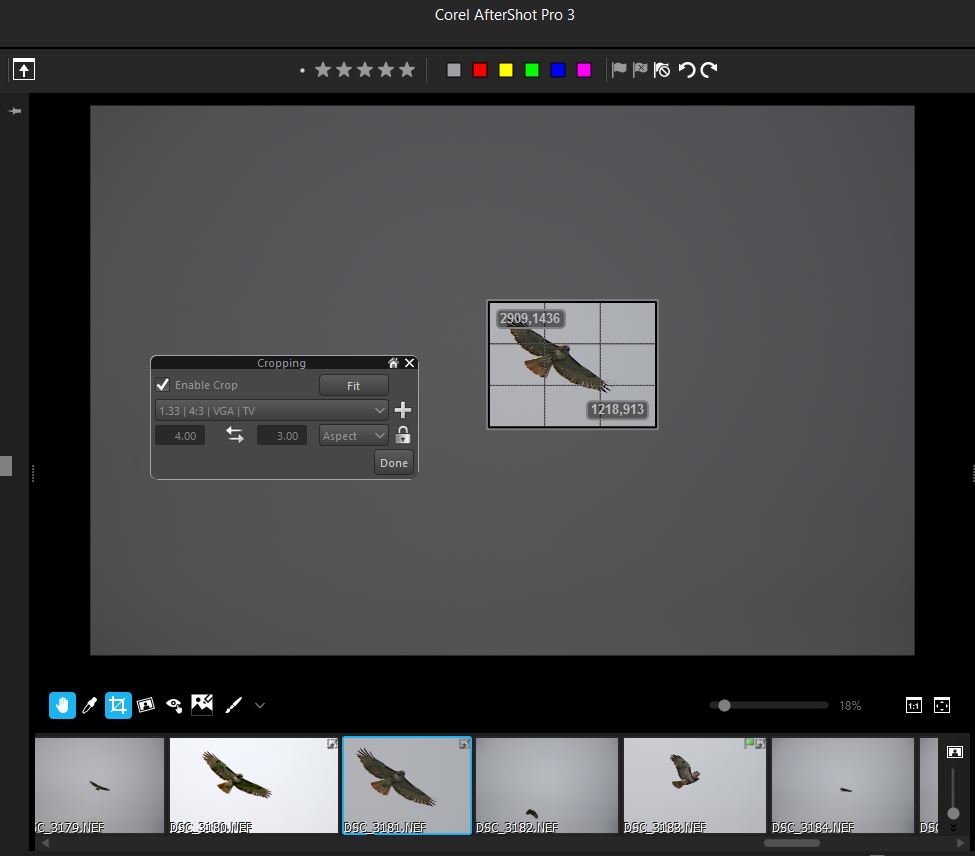The image size is (975, 856).
Task: Open the 1.33 | 4:3 crop preset dropdown
Action: tap(271, 410)
